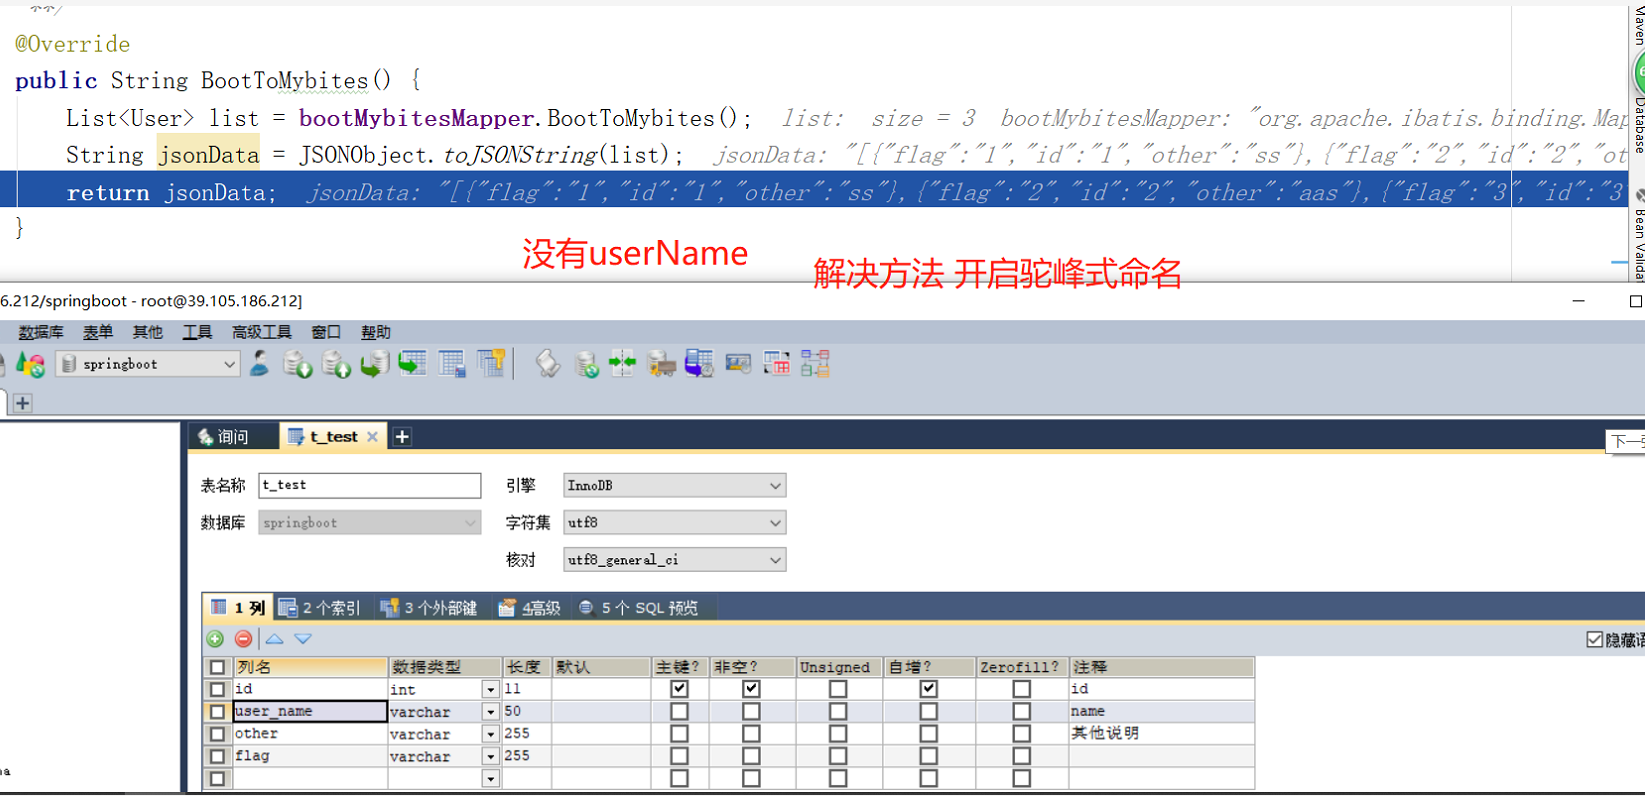The width and height of the screenshot is (1645, 796).
Task: Open the 表单 menu
Action: (98, 332)
